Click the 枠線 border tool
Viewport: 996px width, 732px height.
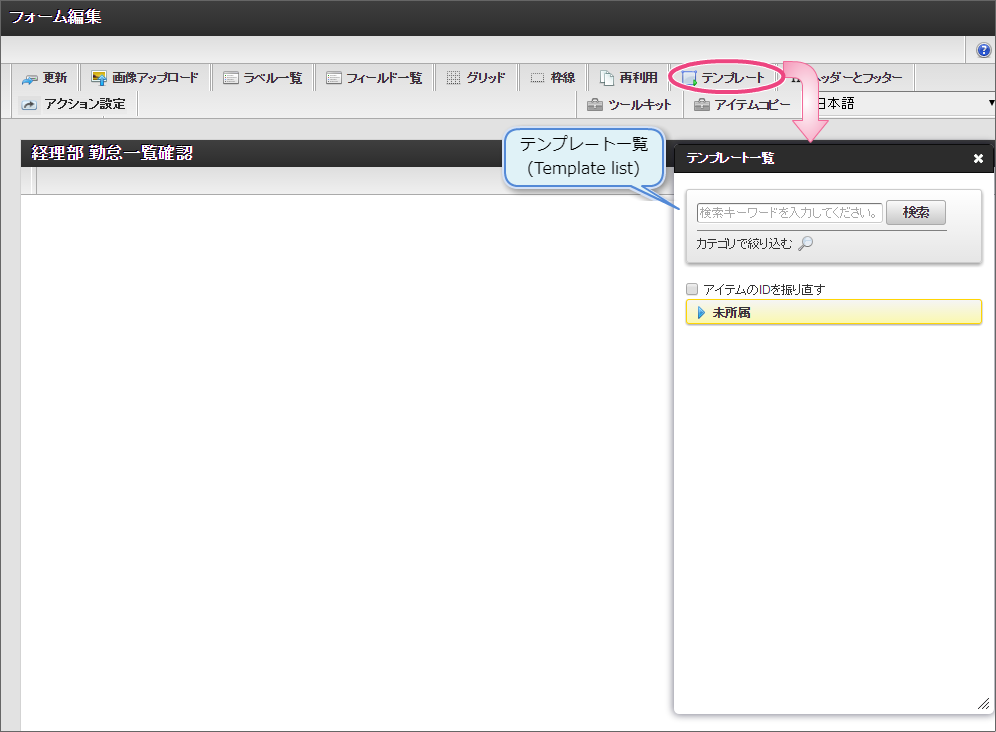(x=552, y=78)
